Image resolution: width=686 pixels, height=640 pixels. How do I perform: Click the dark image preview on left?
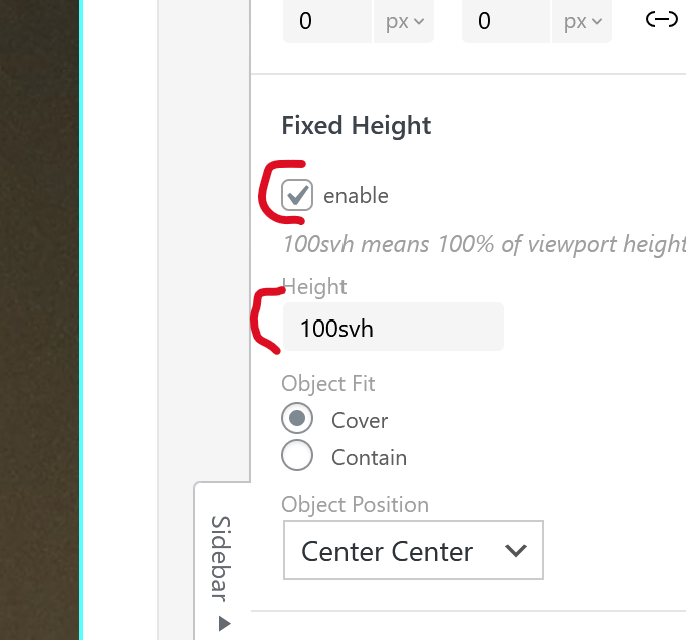point(40,320)
